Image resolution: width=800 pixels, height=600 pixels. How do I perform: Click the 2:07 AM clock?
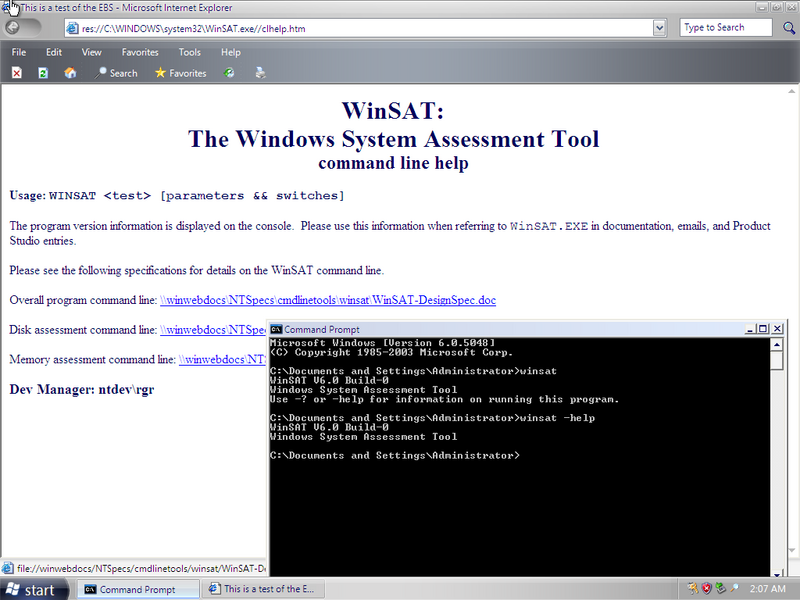pos(767,589)
